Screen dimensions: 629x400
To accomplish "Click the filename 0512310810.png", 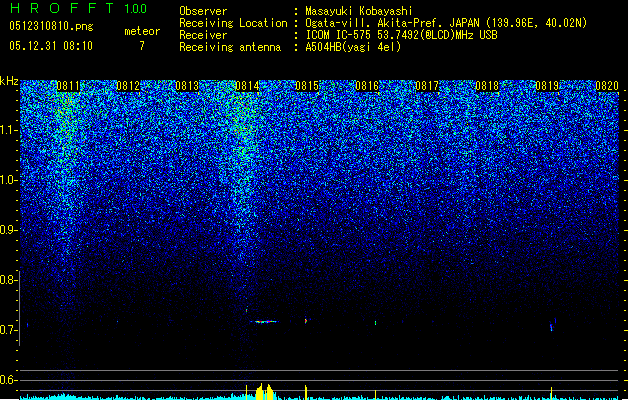I will click(x=51, y=26).
